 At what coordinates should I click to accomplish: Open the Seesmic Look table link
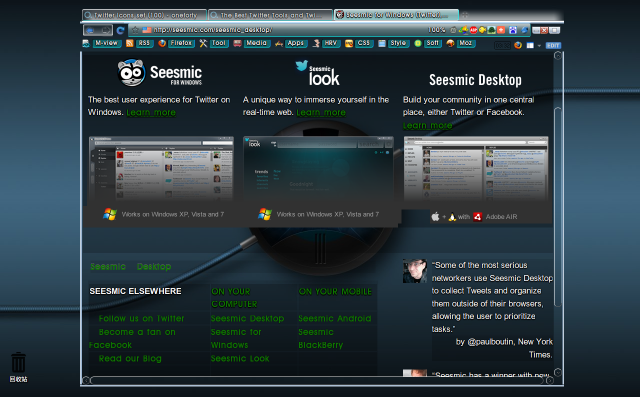pos(240,359)
